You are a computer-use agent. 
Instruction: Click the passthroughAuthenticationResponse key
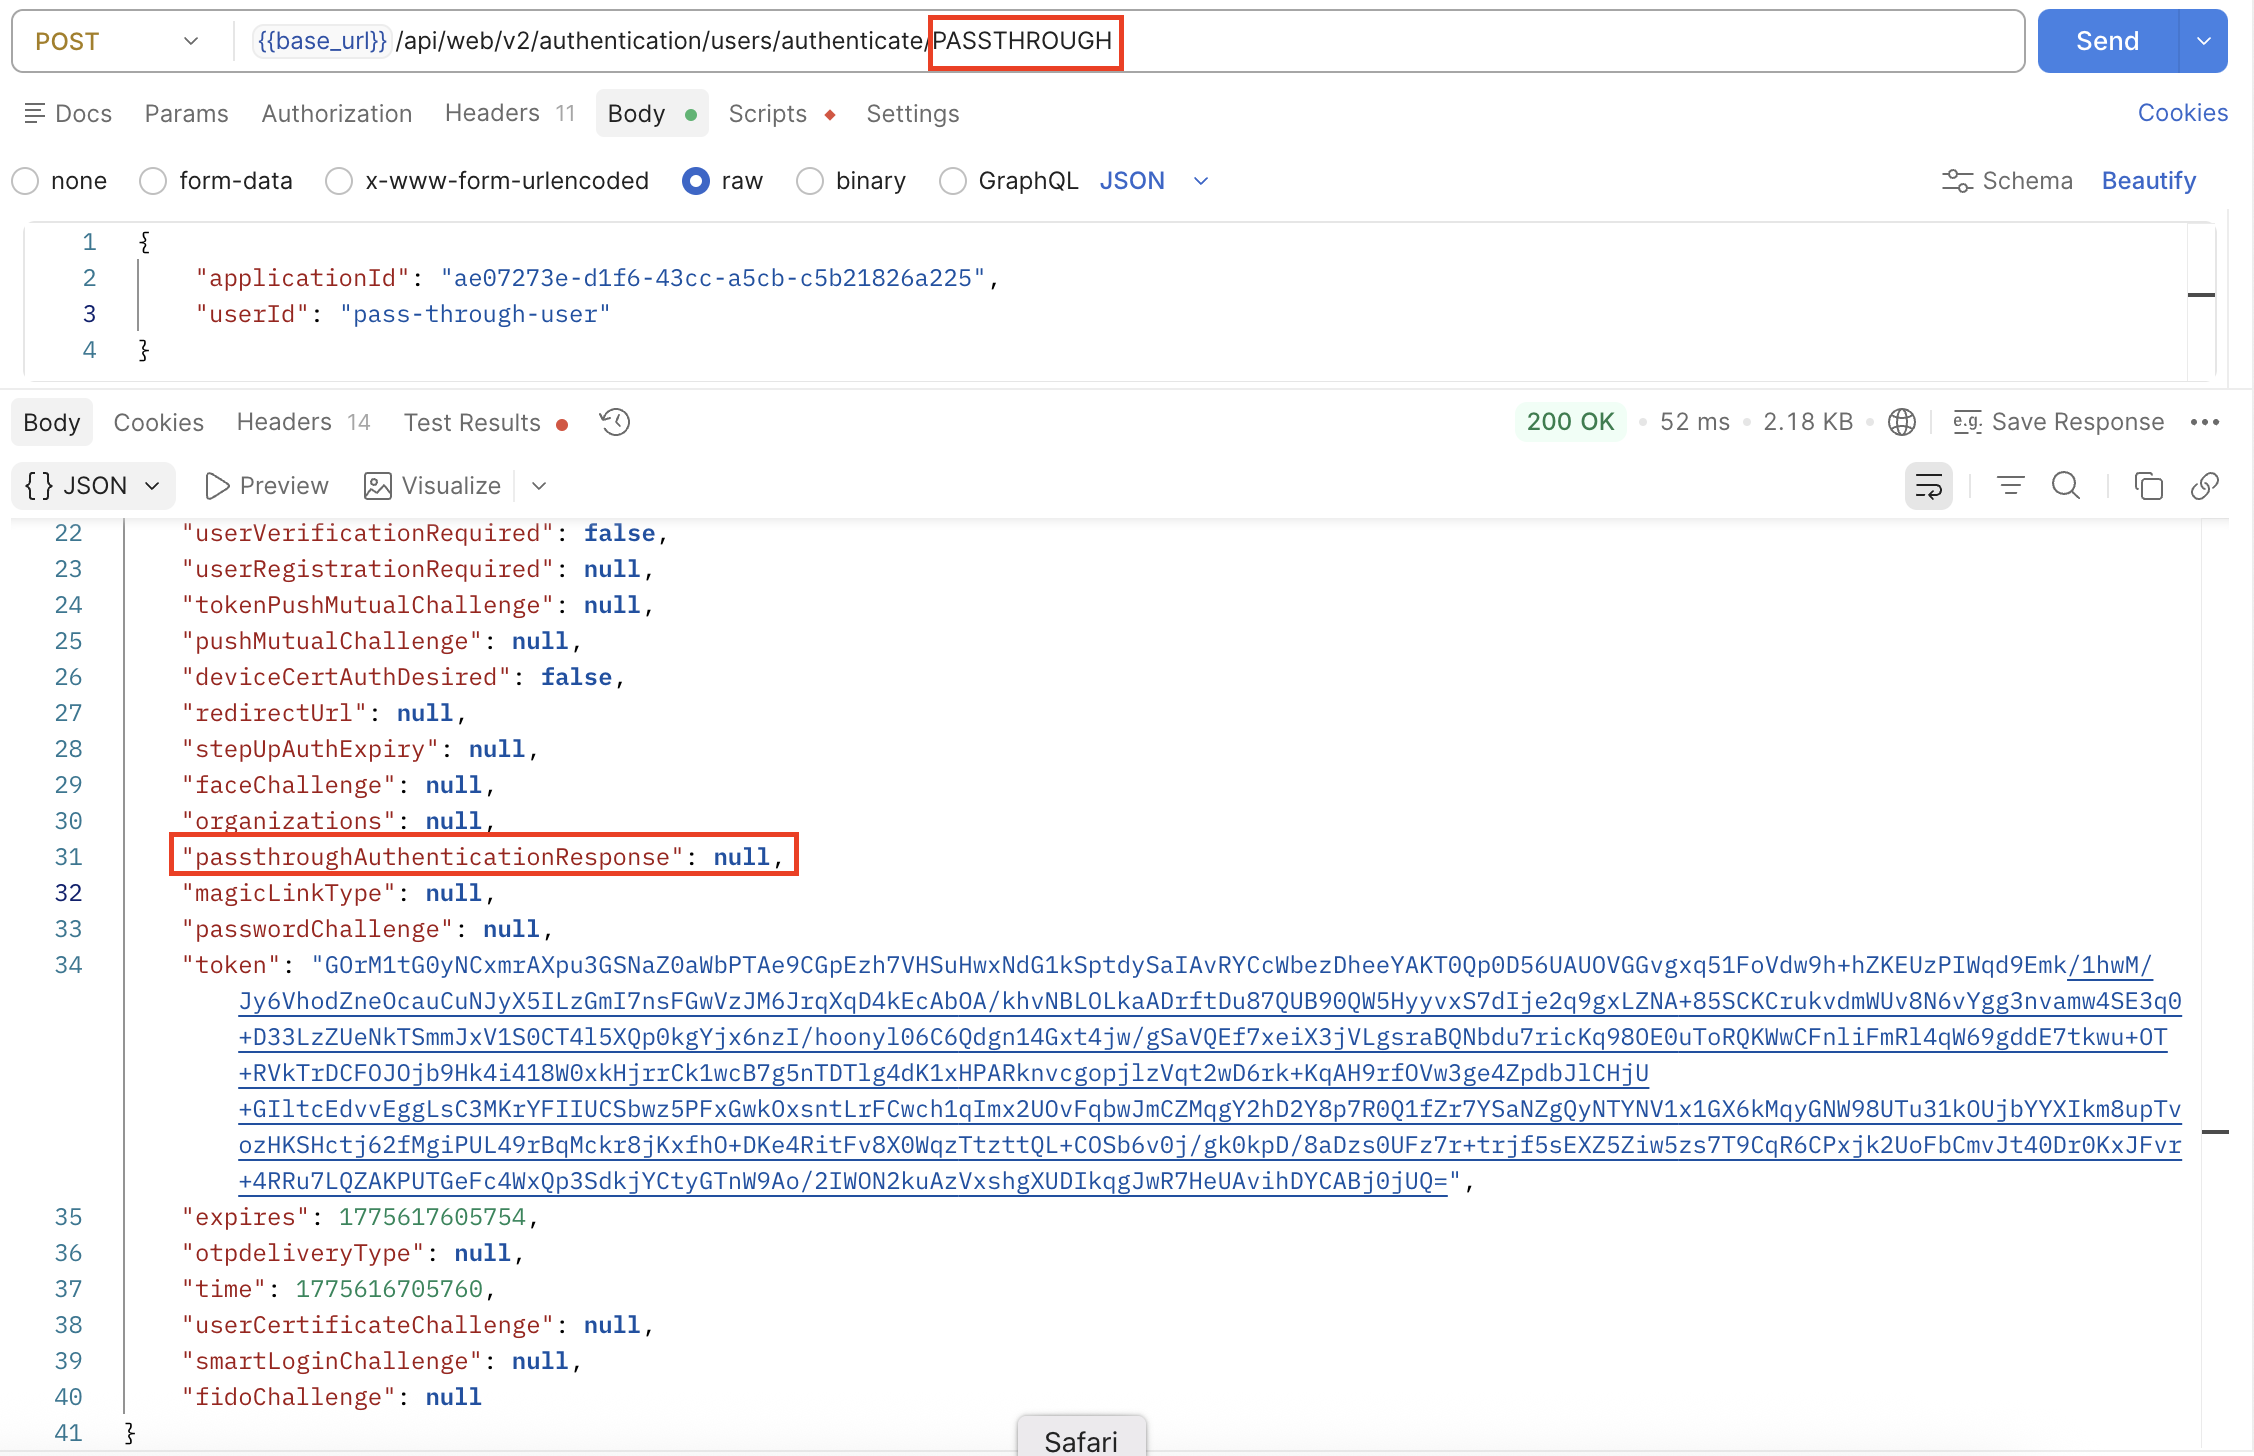pos(432,857)
